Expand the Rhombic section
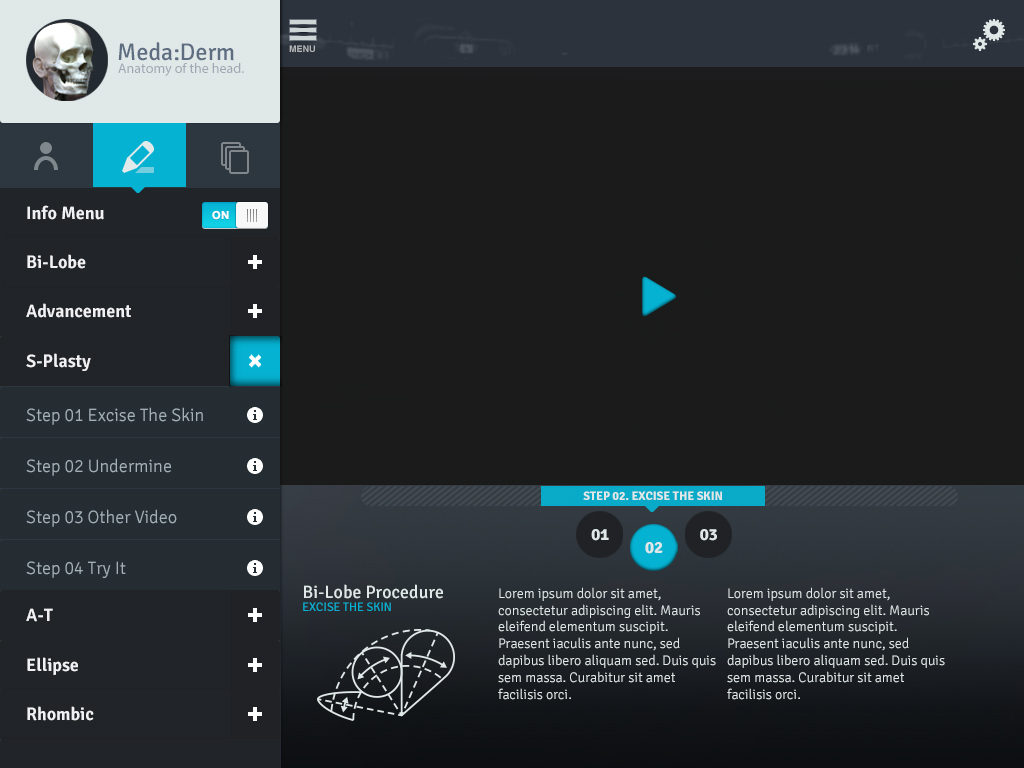 pyautogui.click(x=254, y=714)
